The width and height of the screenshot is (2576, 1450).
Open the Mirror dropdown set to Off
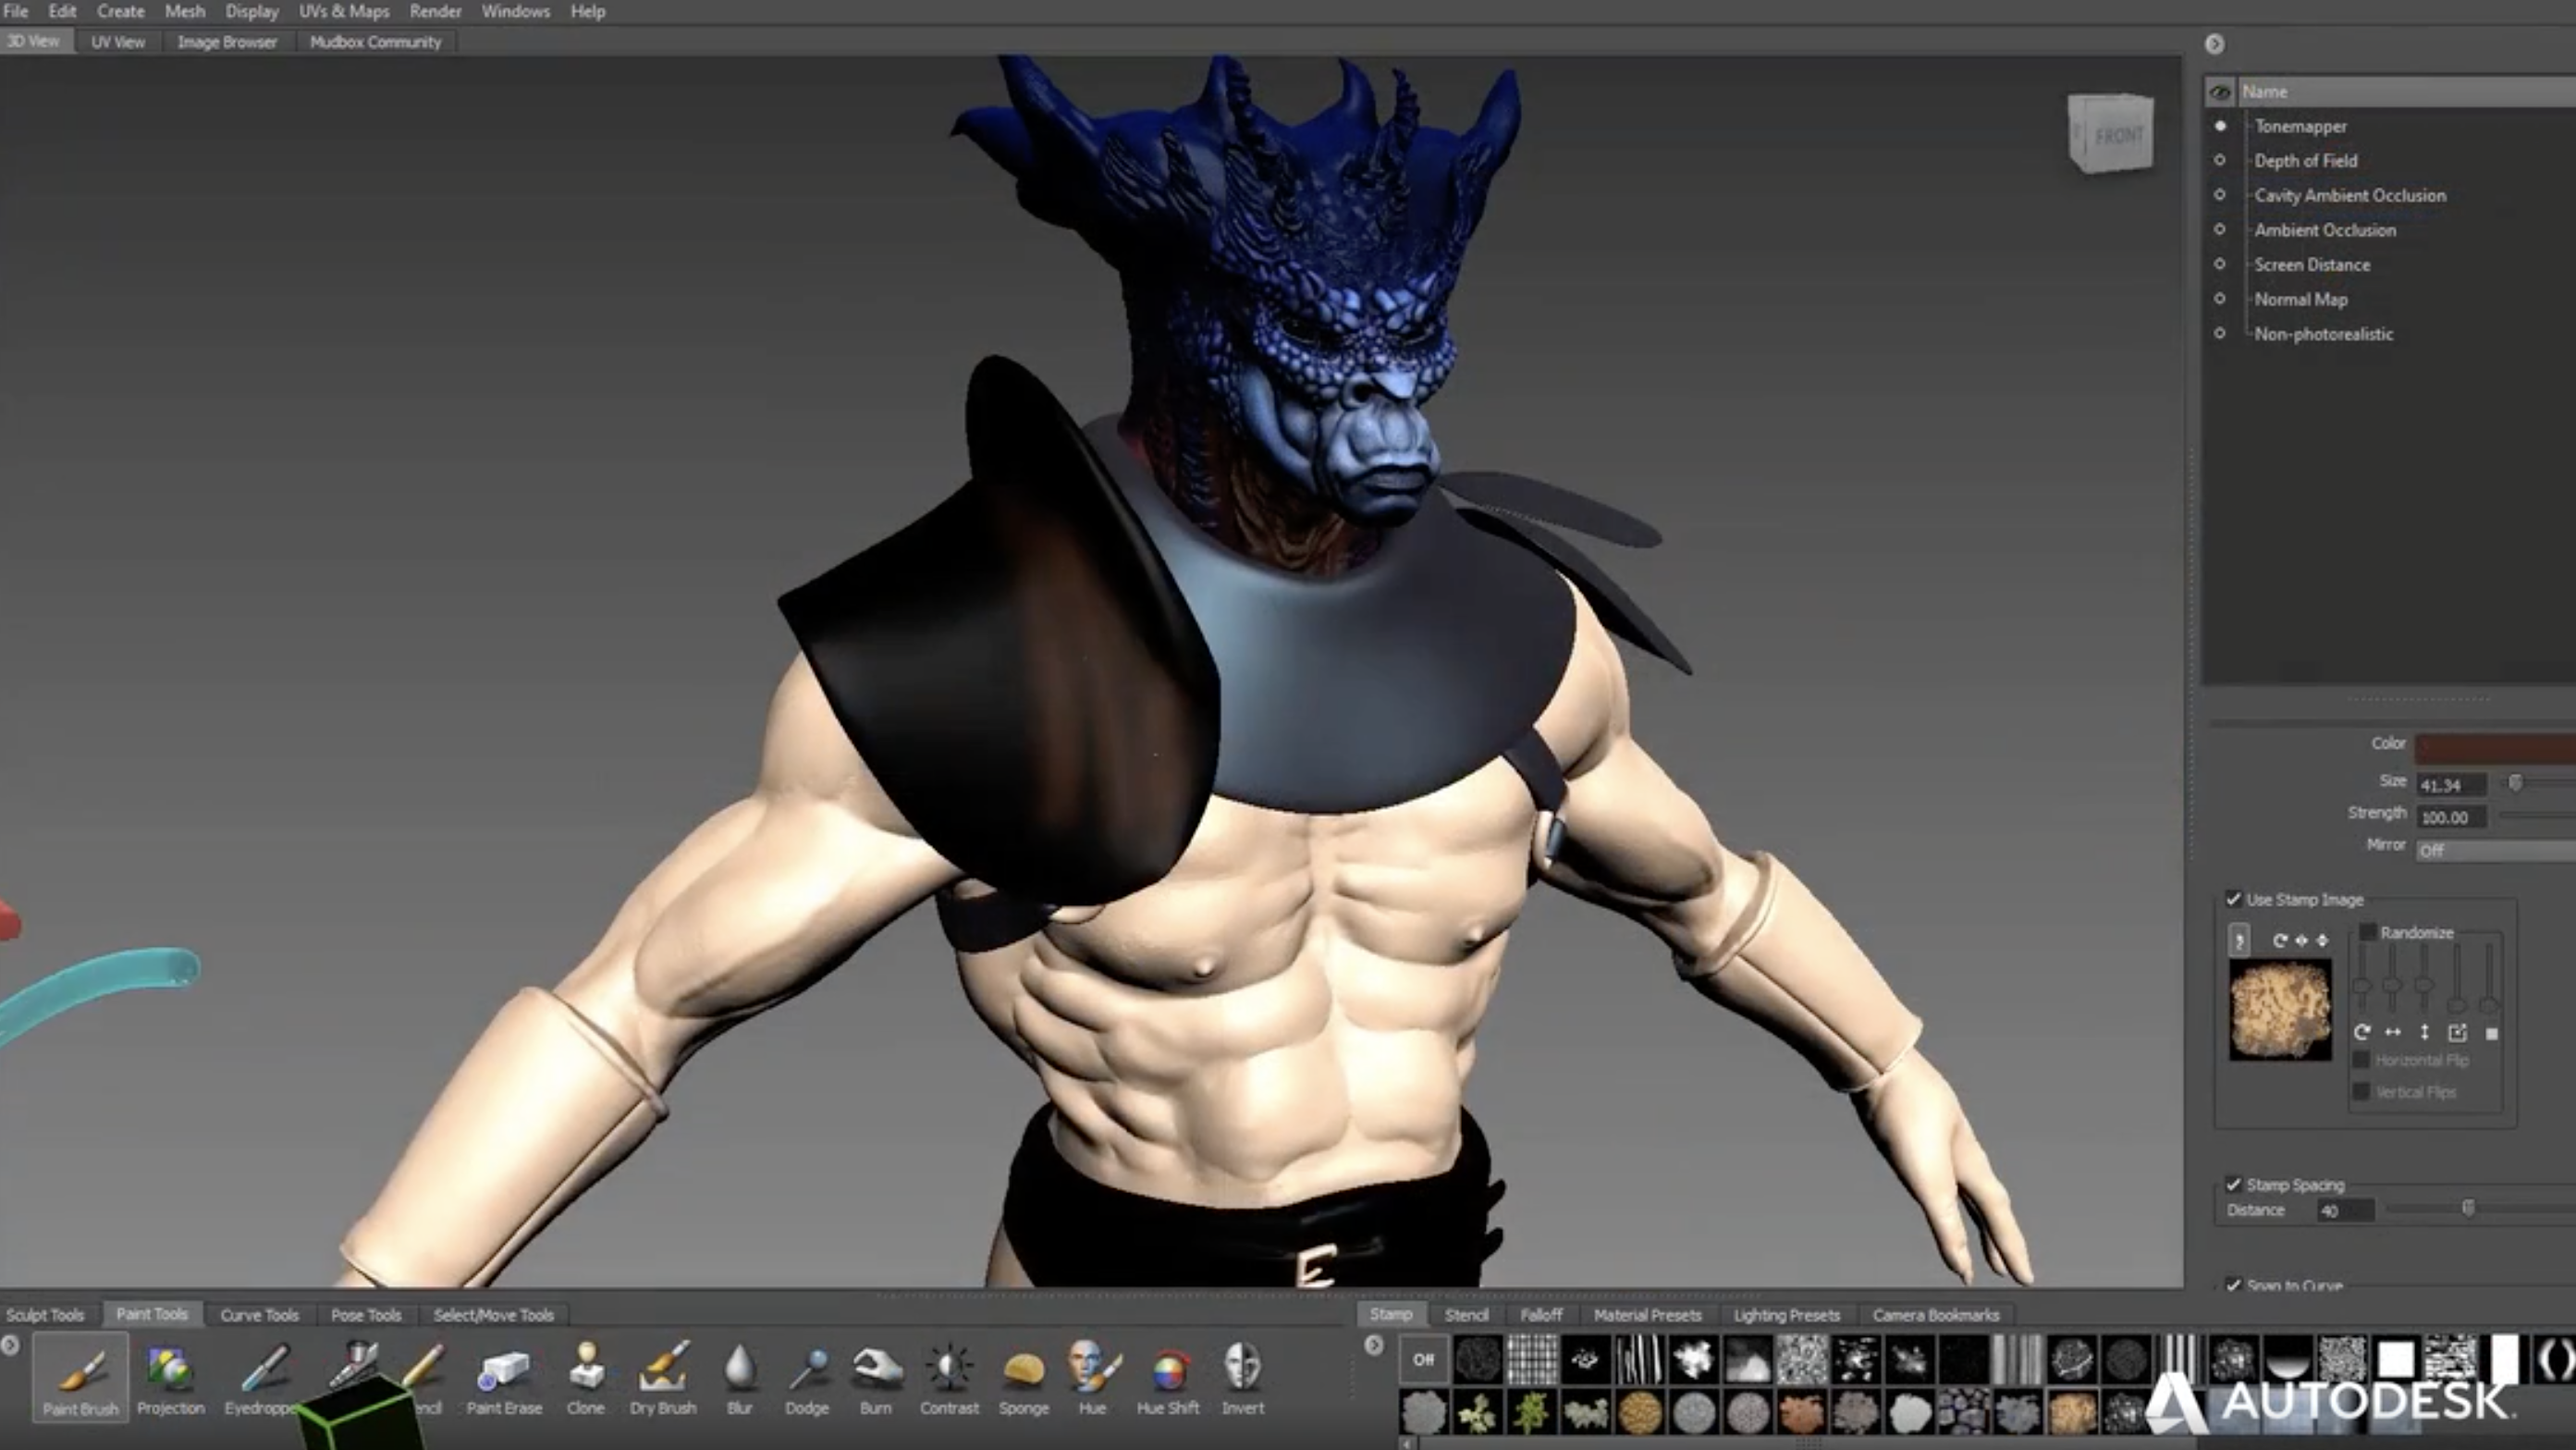pyautogui.click(x=2496, y=850)
